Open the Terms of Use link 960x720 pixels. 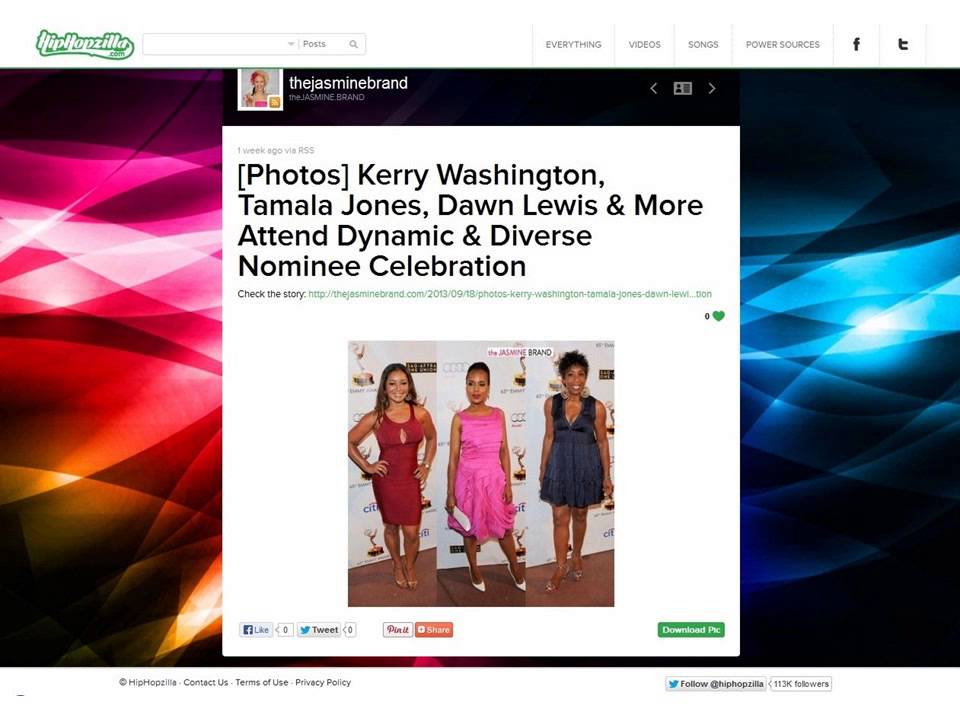261,682
